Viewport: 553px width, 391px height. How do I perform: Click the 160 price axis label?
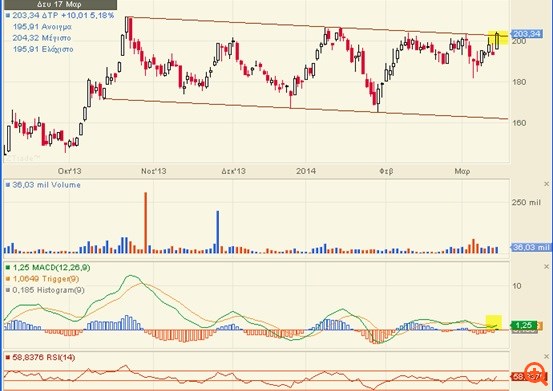(519, 123)
